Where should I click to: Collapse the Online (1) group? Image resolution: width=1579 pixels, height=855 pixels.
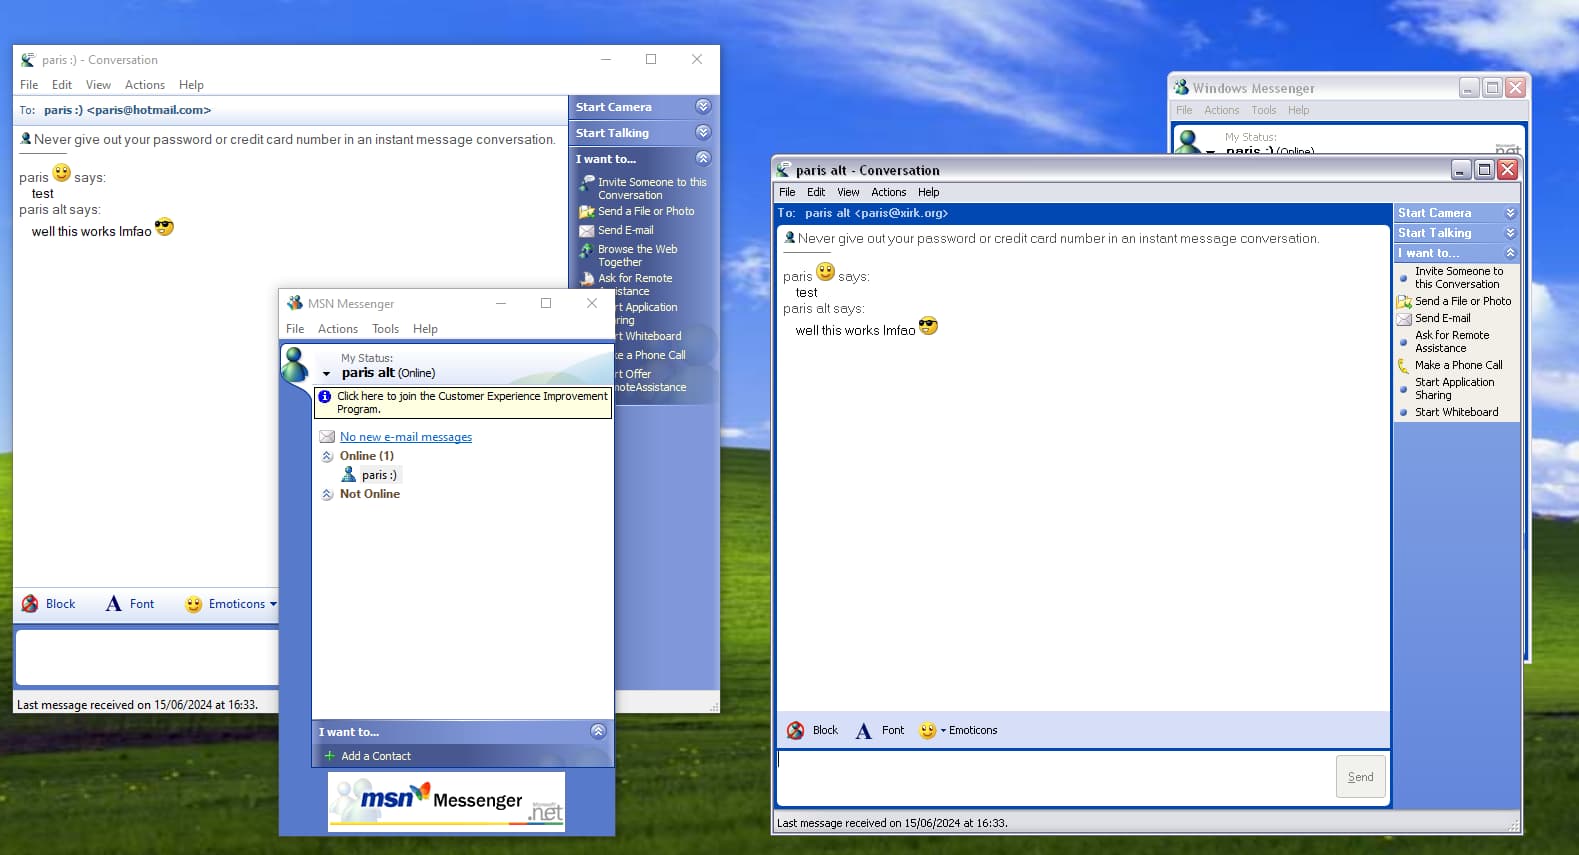click(x=327, y=456)
